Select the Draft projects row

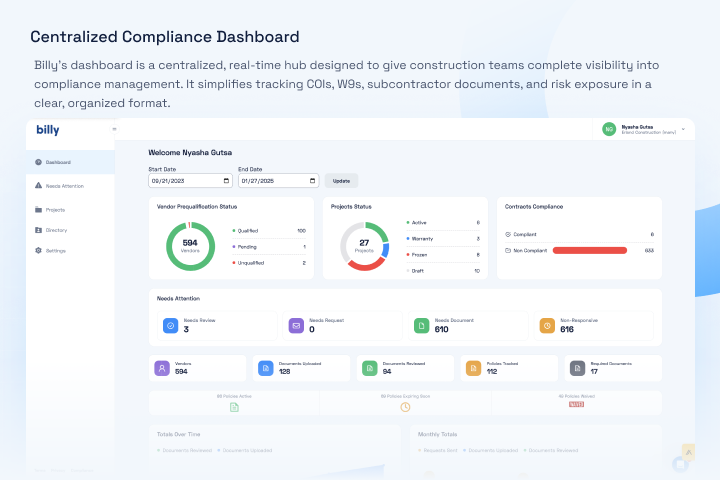(443, 271)
